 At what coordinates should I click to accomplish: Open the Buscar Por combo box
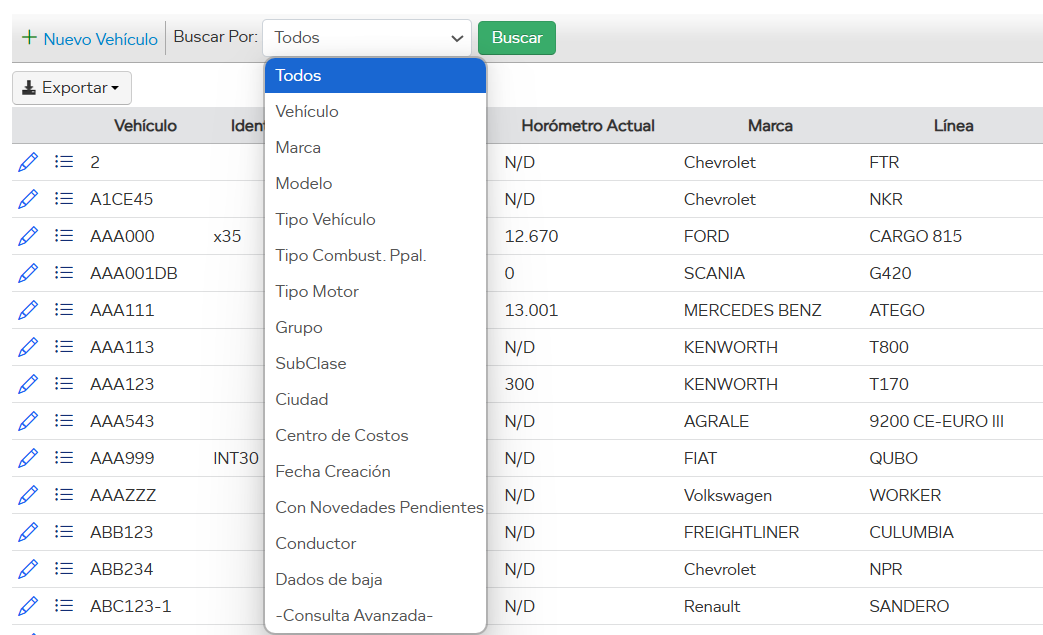tap(366, 37)
